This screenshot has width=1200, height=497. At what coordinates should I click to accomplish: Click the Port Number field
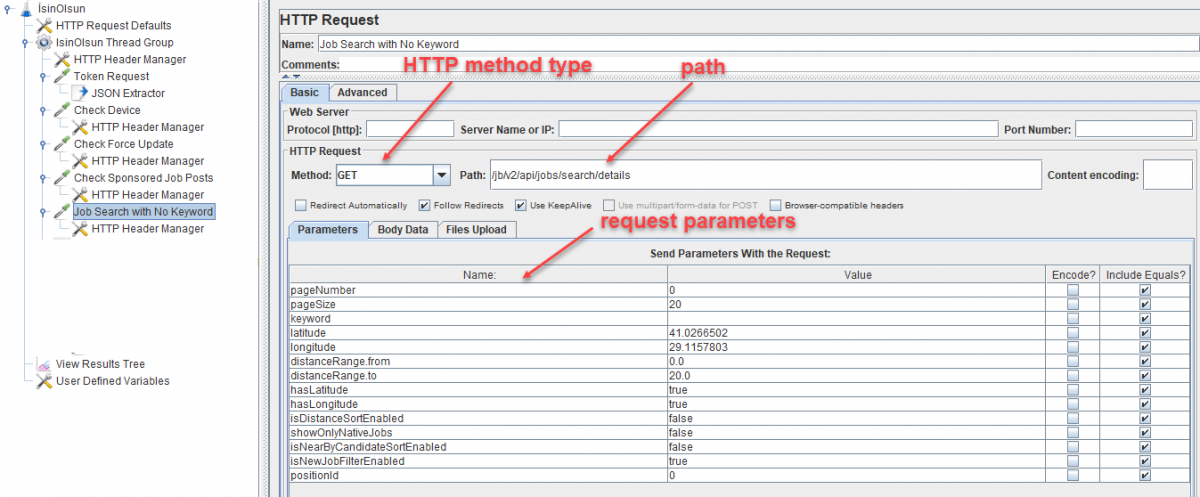pyautogui.click(x=1134, y=129)
